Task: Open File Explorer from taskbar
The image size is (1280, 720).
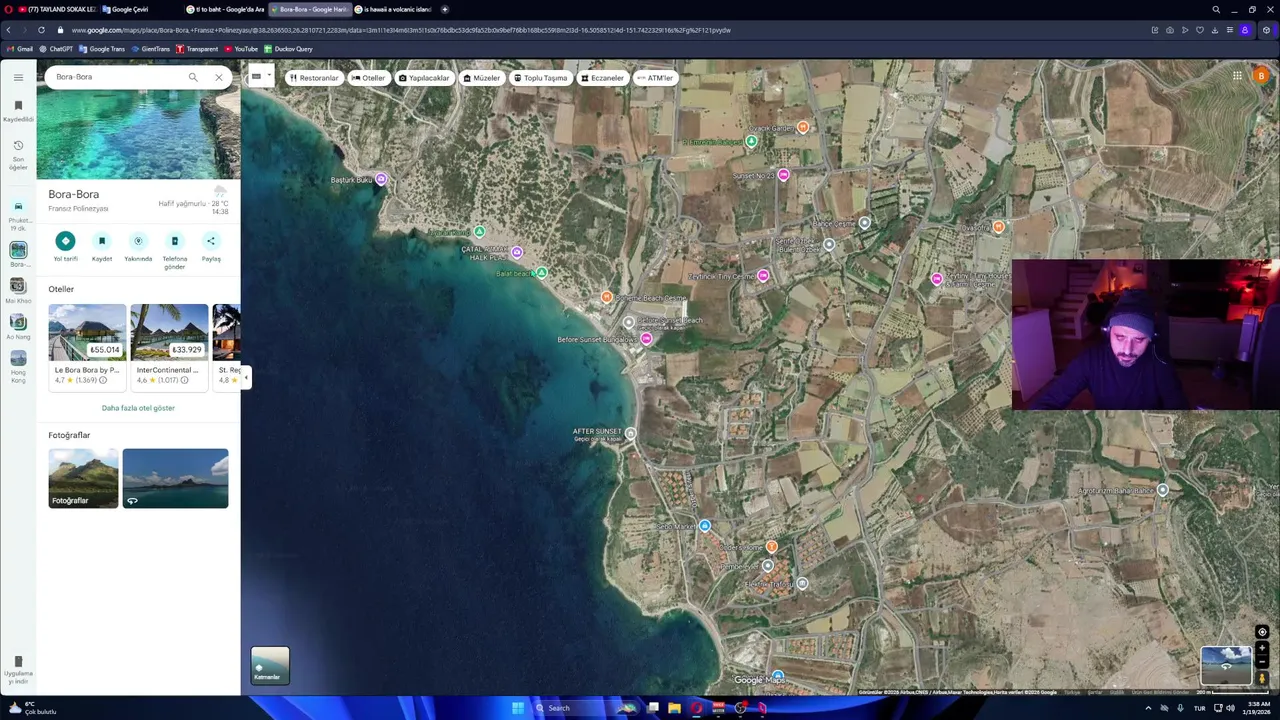Action: [675, 708]
